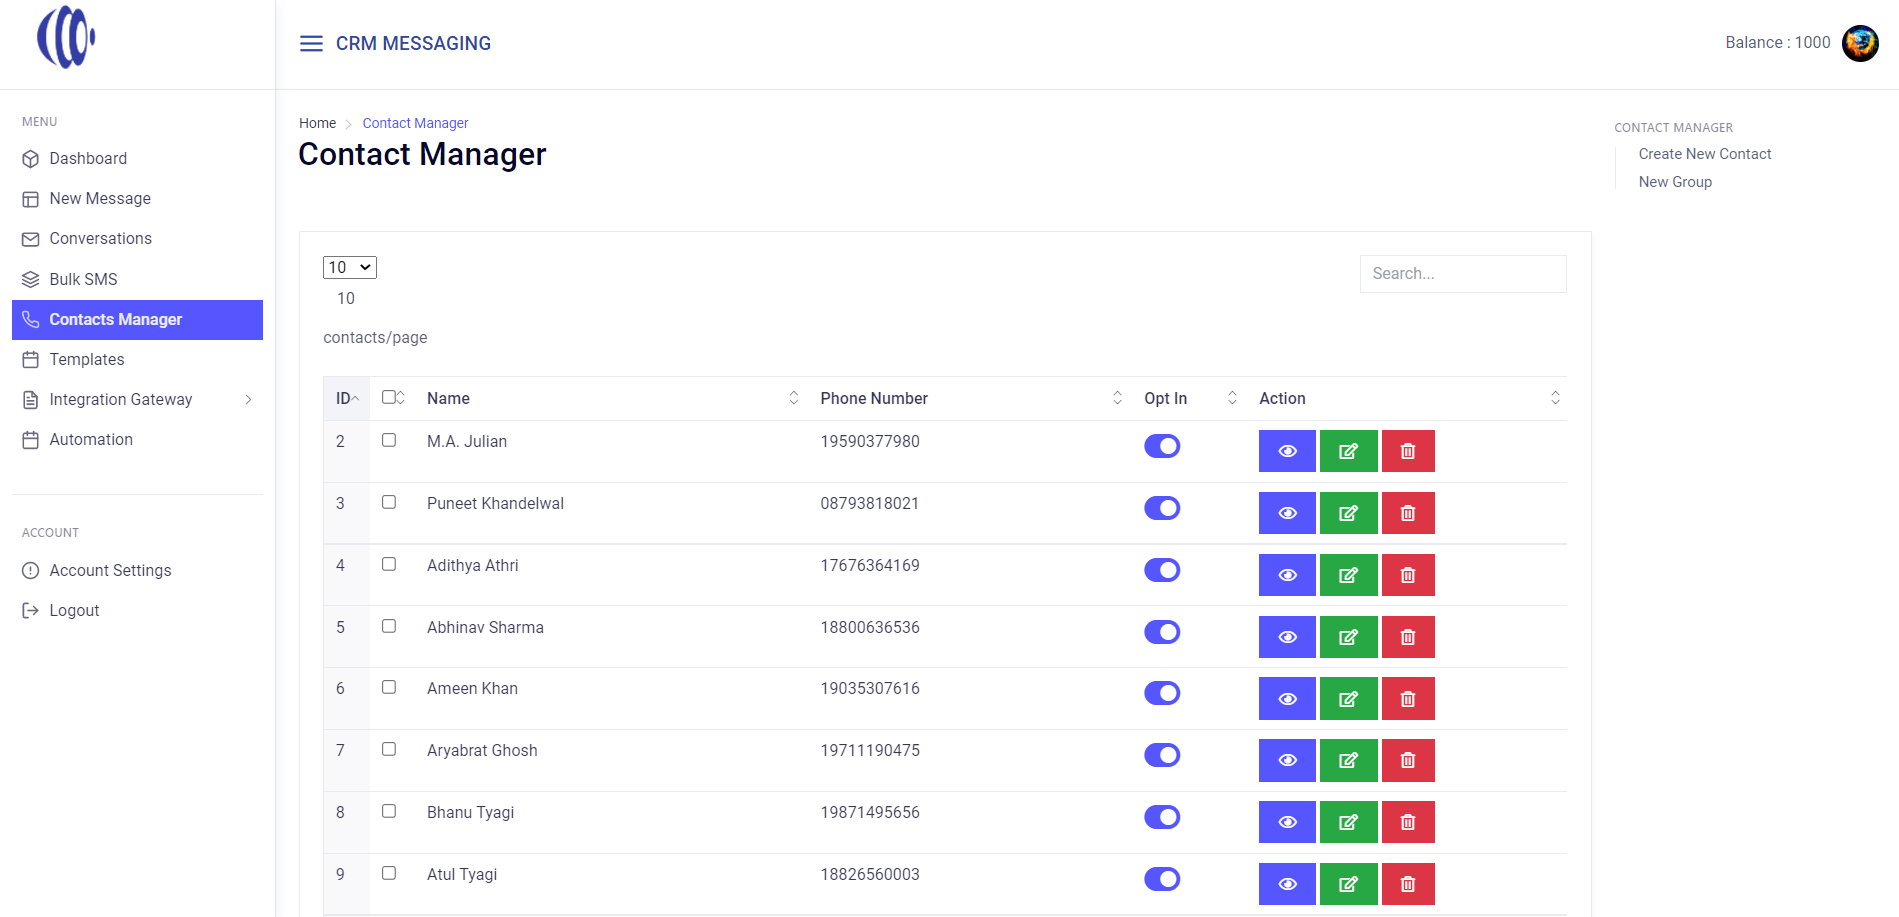Open Account Settings
Viewport: 1899px width, 917px height.
(137, 570)
